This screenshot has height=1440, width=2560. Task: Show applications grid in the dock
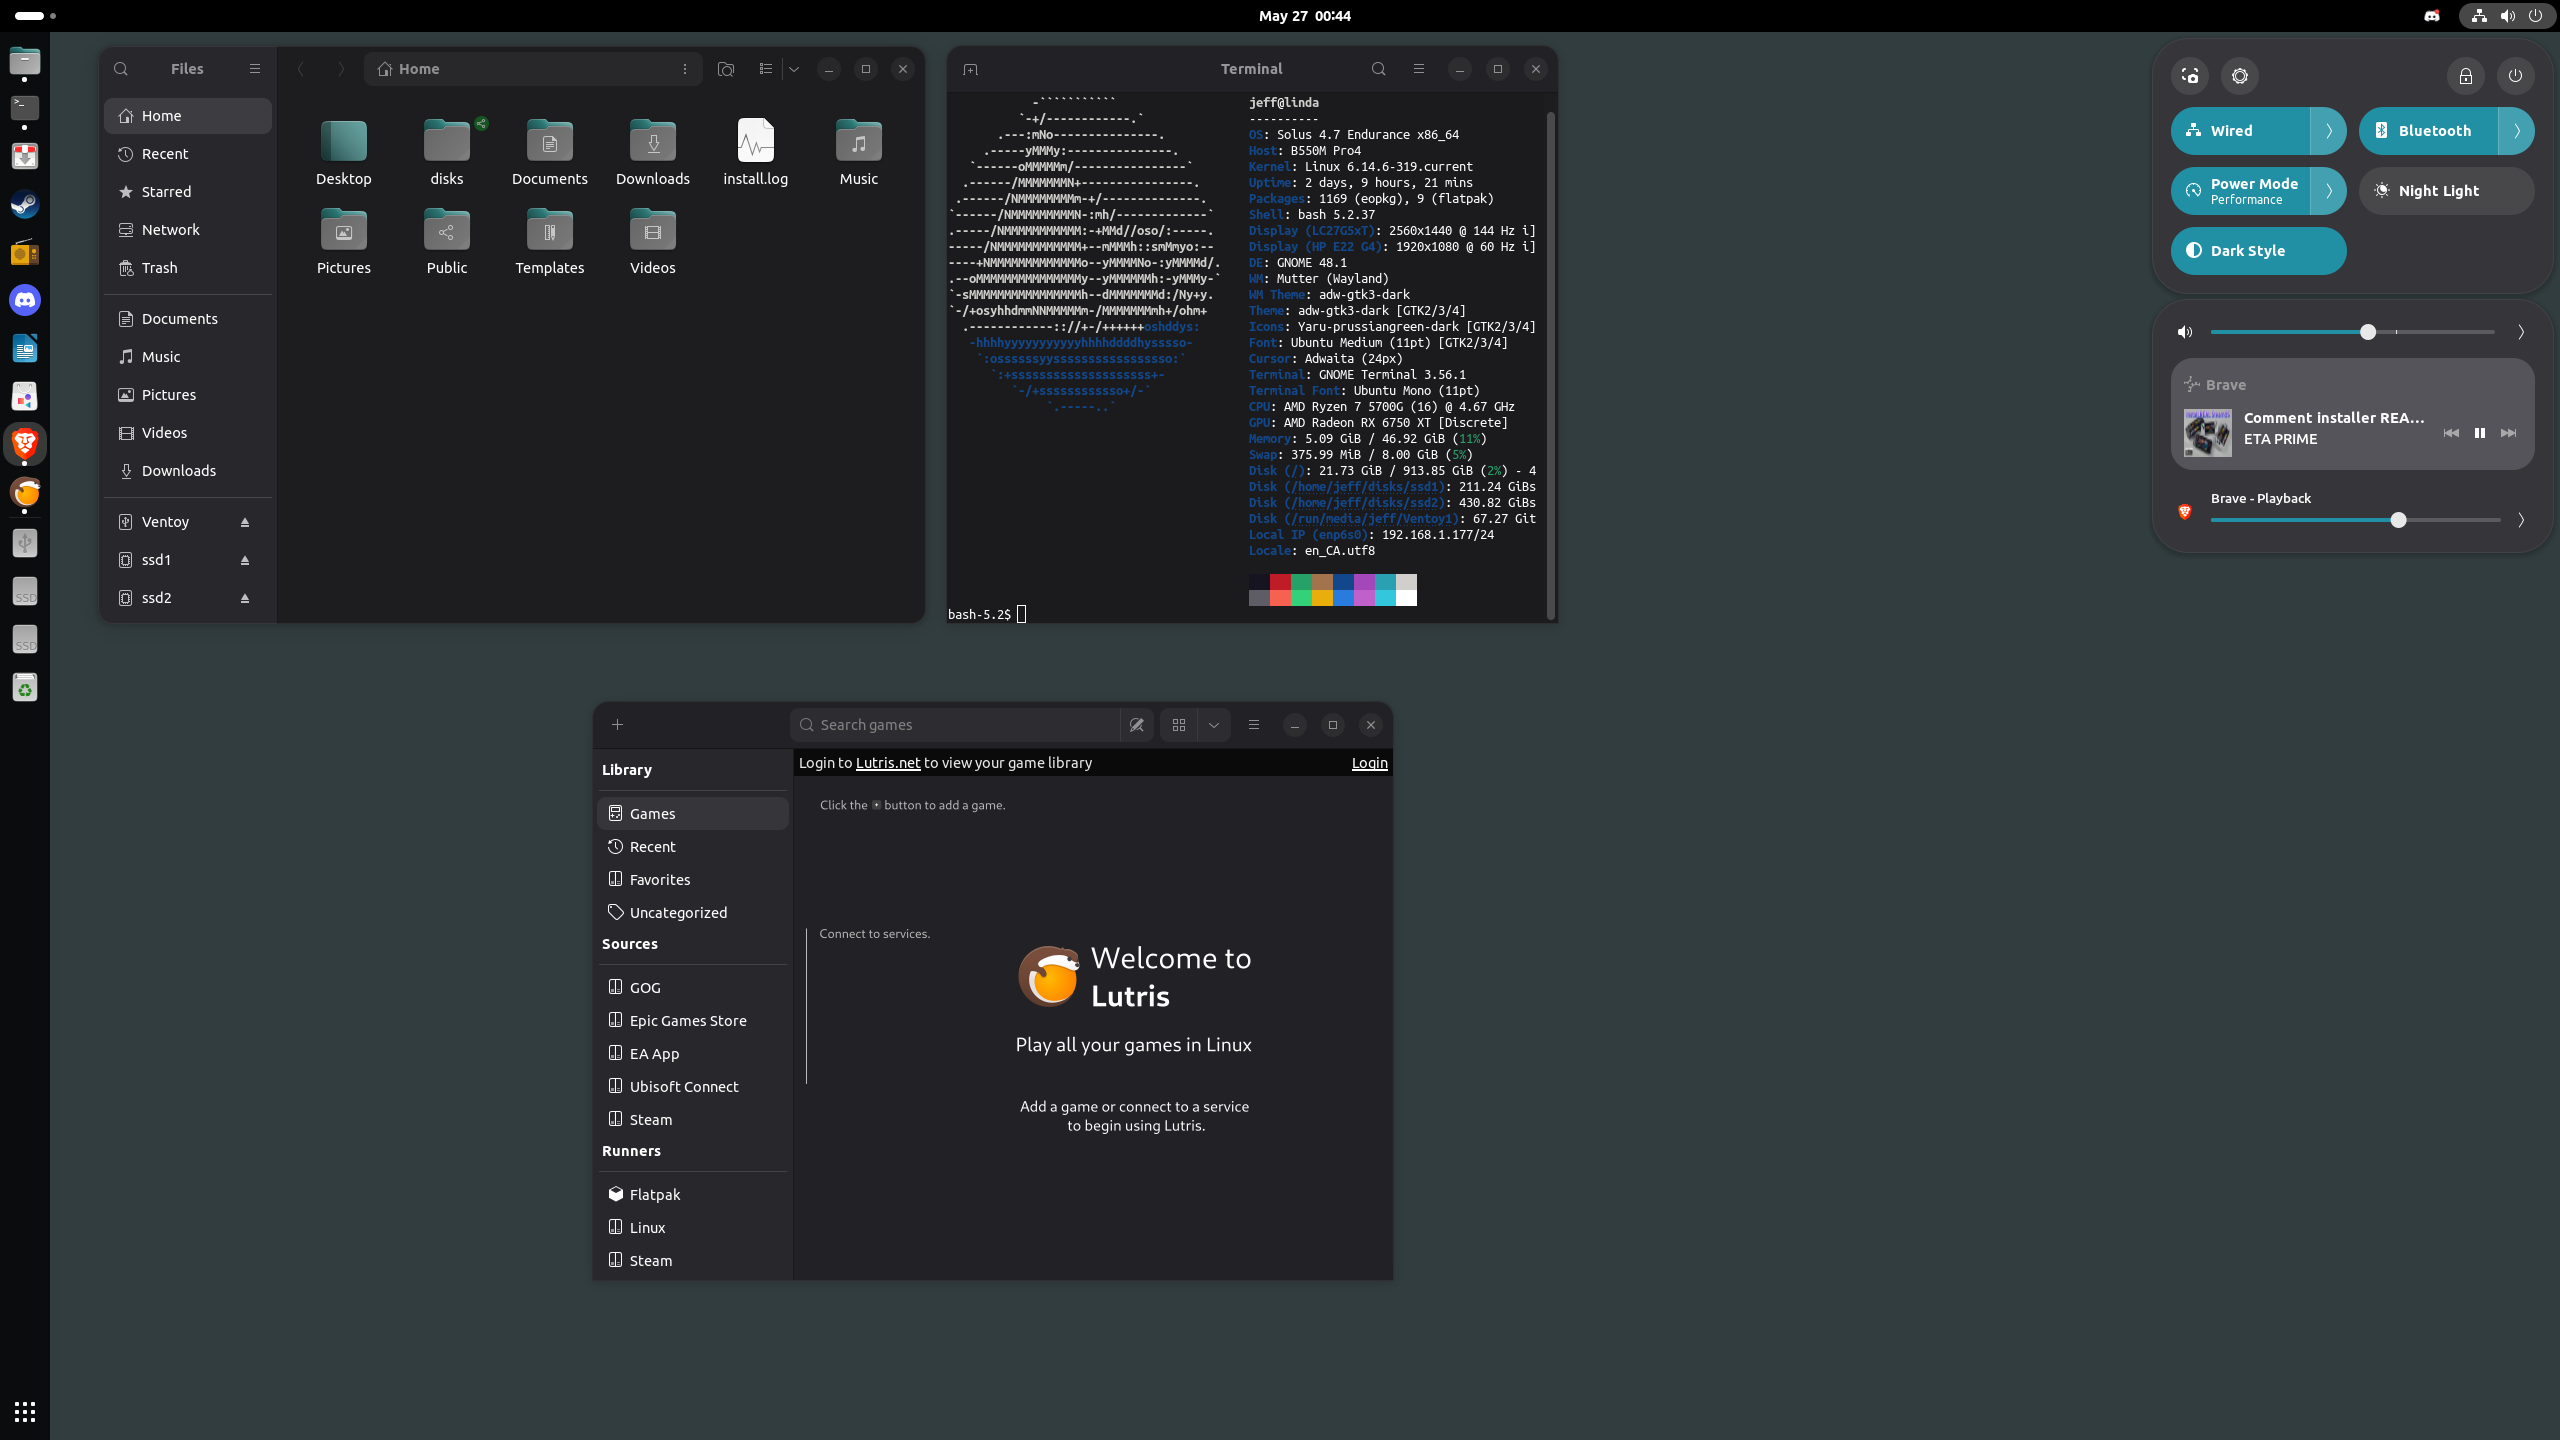pyautogui.click(x=25, y=1412)
